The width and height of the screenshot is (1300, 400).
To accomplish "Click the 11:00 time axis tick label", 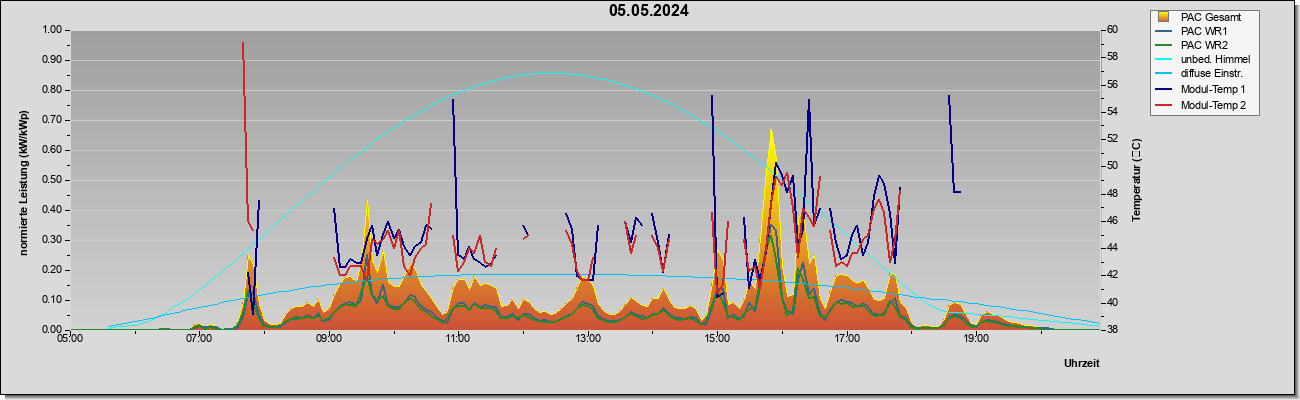I will click(x=458, y=338).
